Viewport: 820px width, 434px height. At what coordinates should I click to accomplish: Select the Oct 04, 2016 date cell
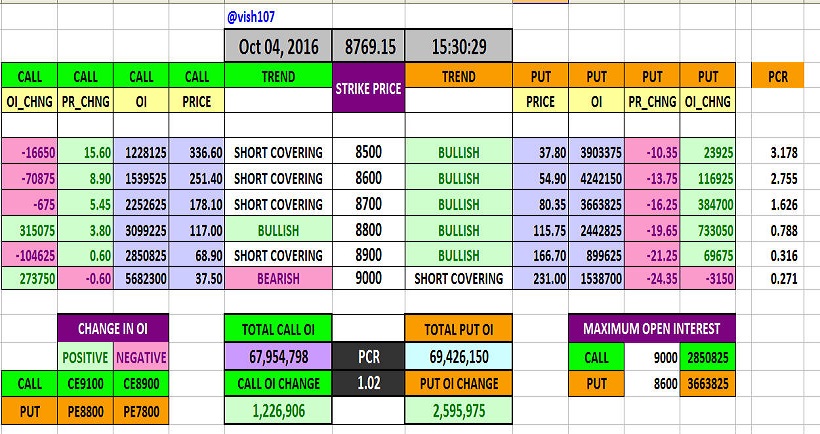coord(278,46)
